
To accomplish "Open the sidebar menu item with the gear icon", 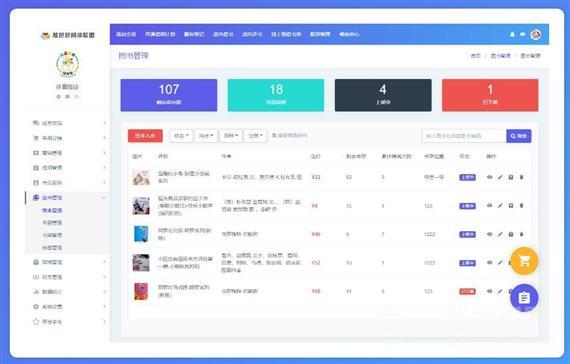I will click(47, 307).
